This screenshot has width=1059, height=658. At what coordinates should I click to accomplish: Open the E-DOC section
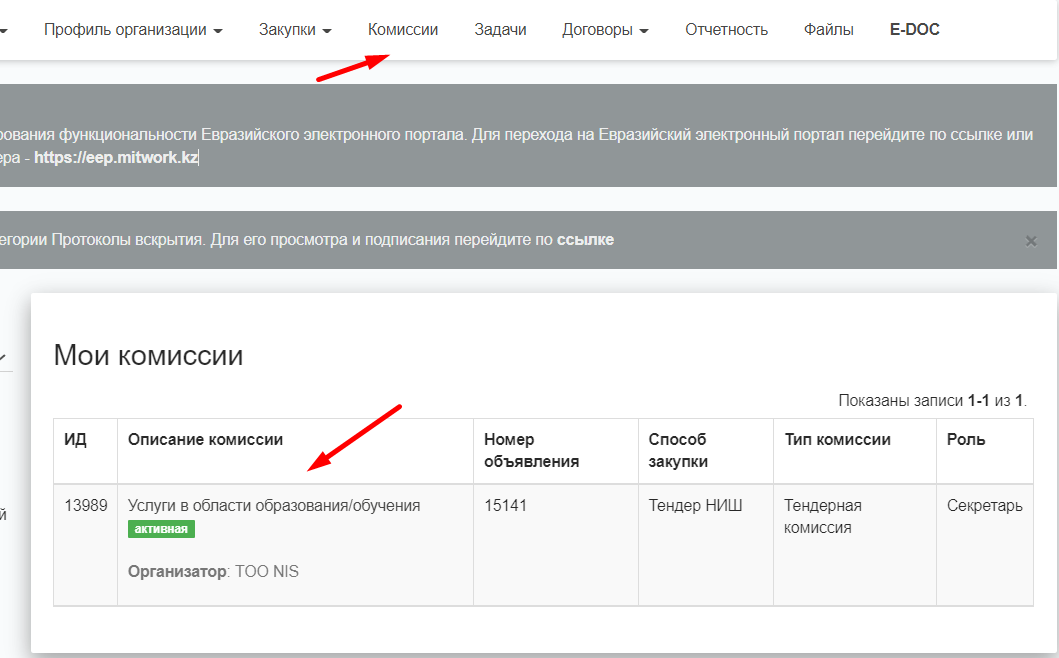tap(914, 30)
